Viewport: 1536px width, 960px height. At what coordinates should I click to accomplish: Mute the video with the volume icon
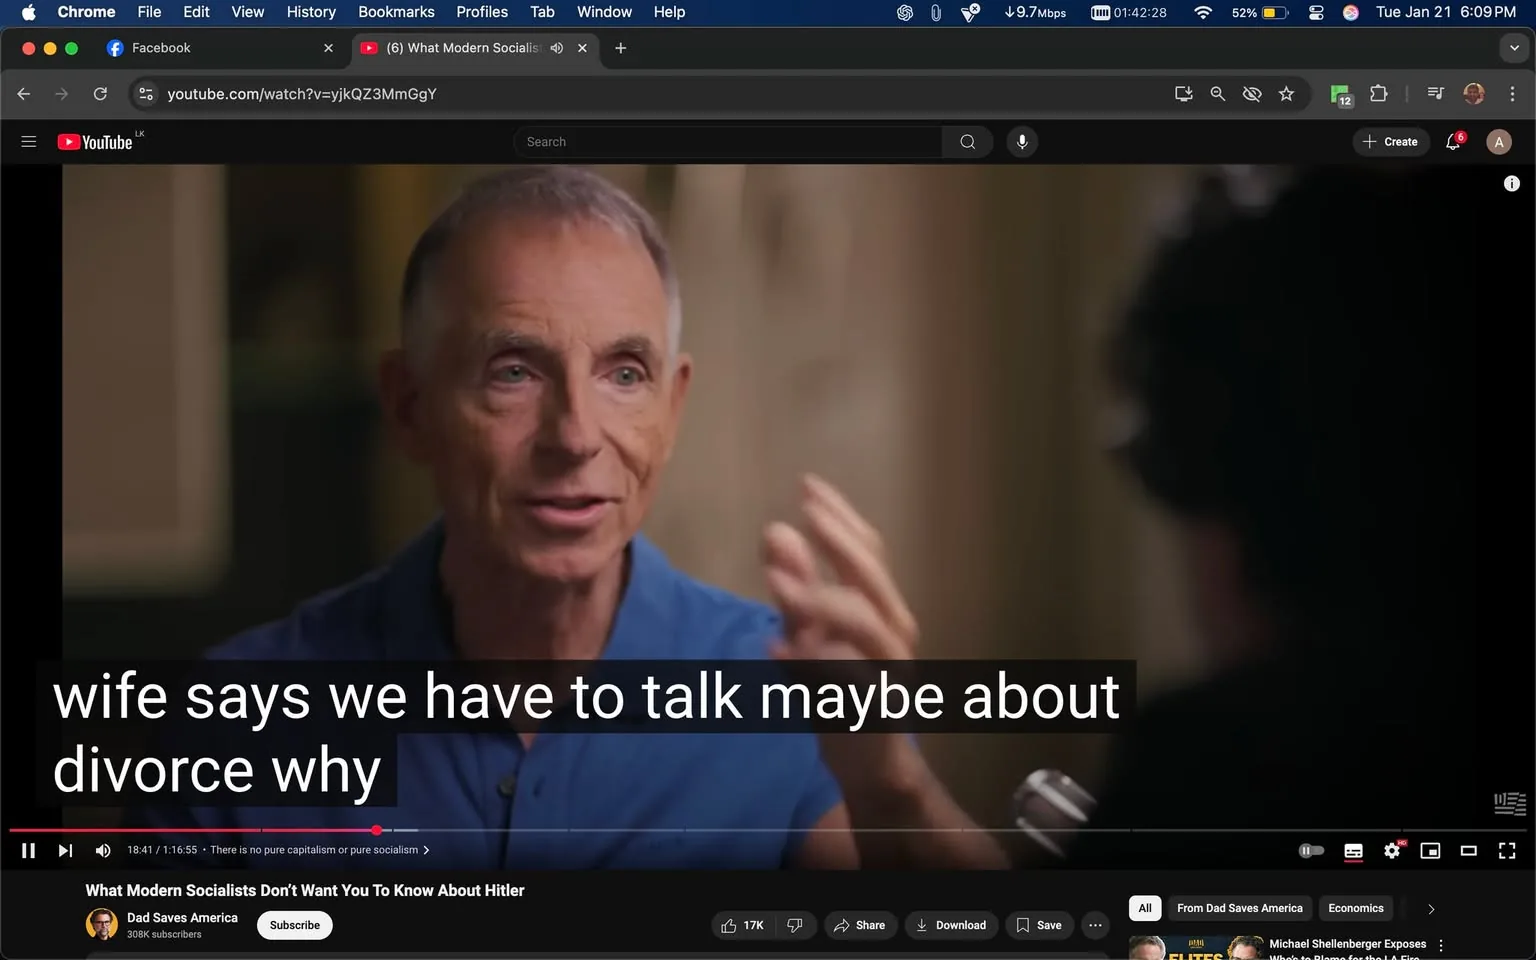pos(102,850)
